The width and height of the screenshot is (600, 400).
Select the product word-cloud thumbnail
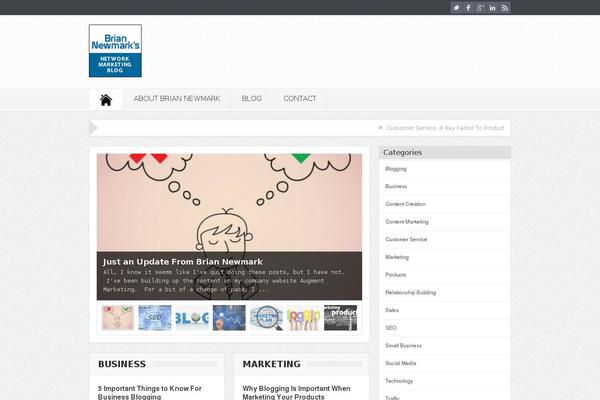click(x=341, y=318)
